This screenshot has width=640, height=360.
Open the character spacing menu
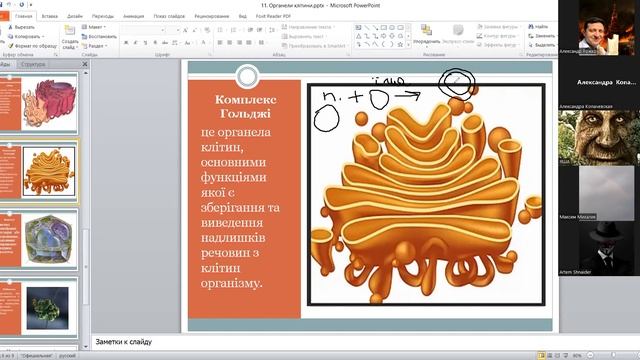pos(175,42)
